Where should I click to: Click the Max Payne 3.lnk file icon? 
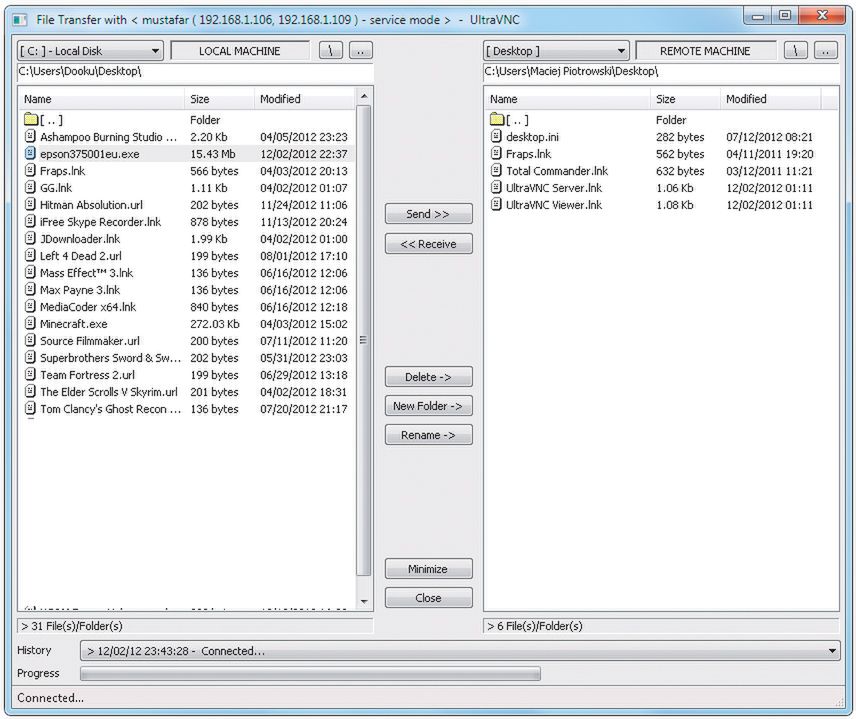(31, 289)
